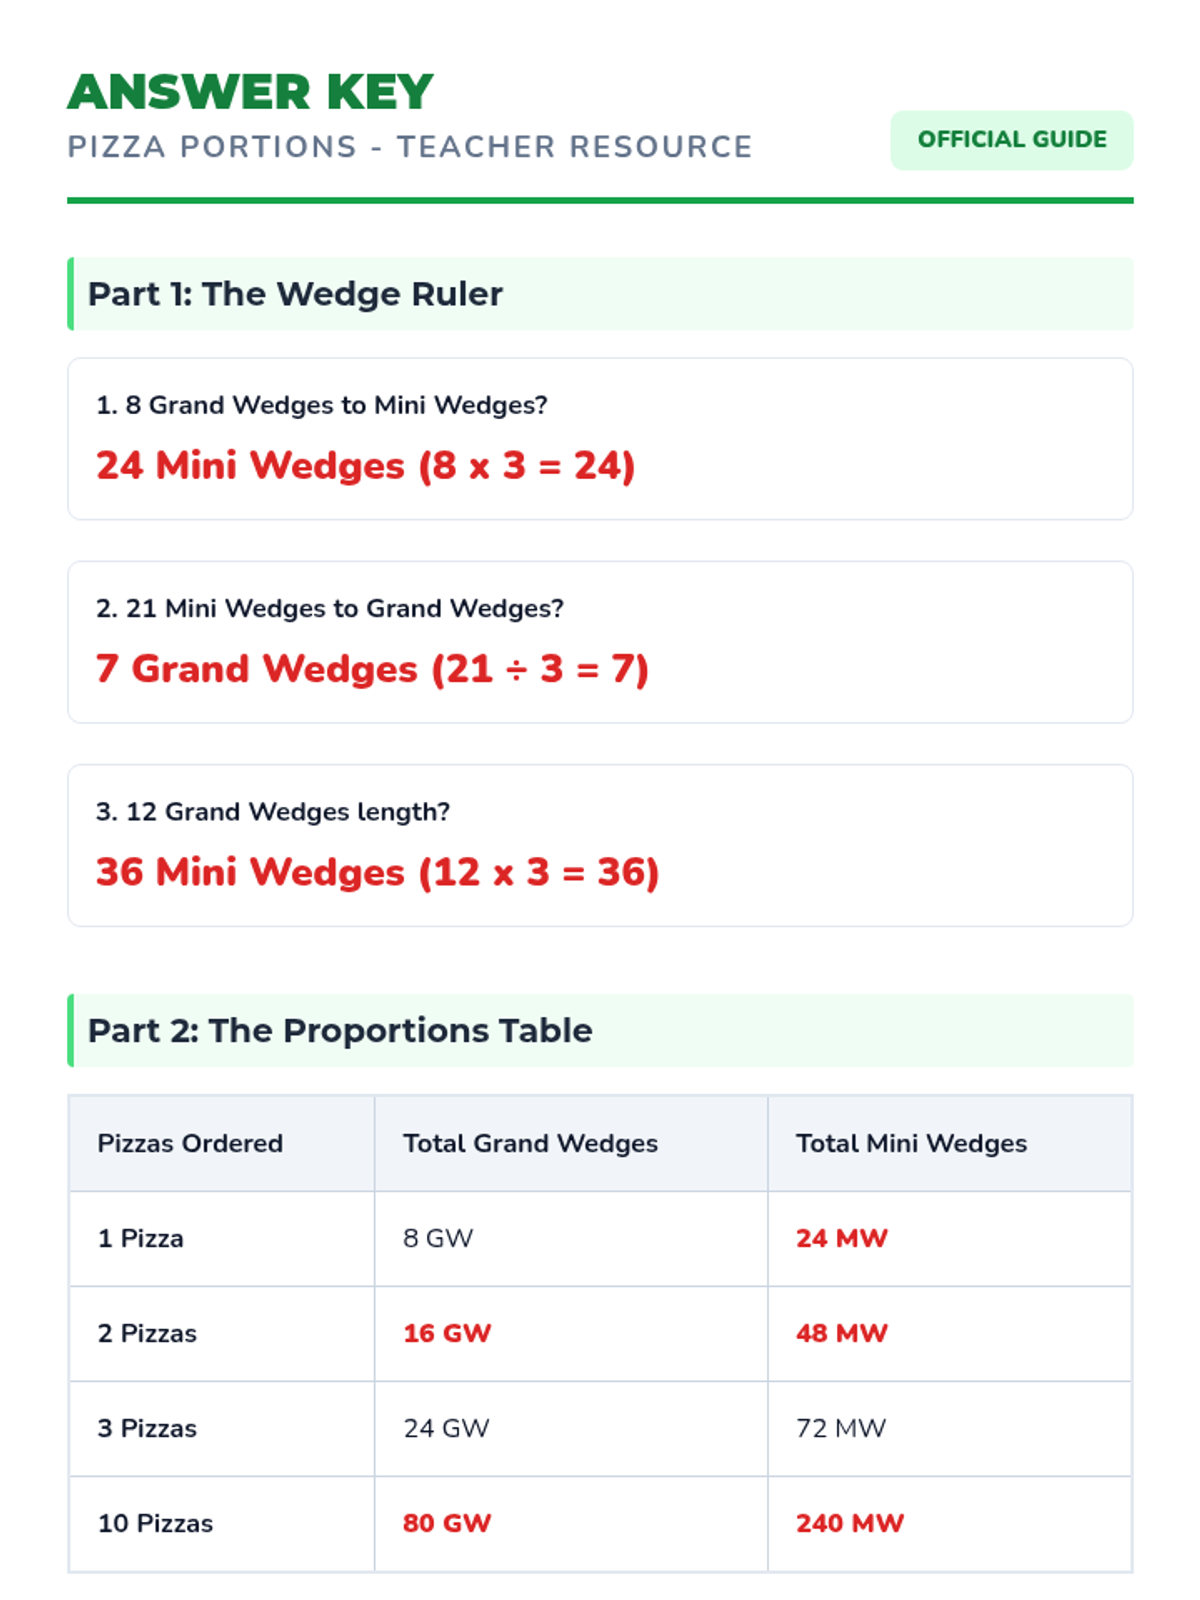Click question 1 about 8 Grand Wedges
Image resolution: width=1200 pixels, height=1600 pixels.
(321, 405)
